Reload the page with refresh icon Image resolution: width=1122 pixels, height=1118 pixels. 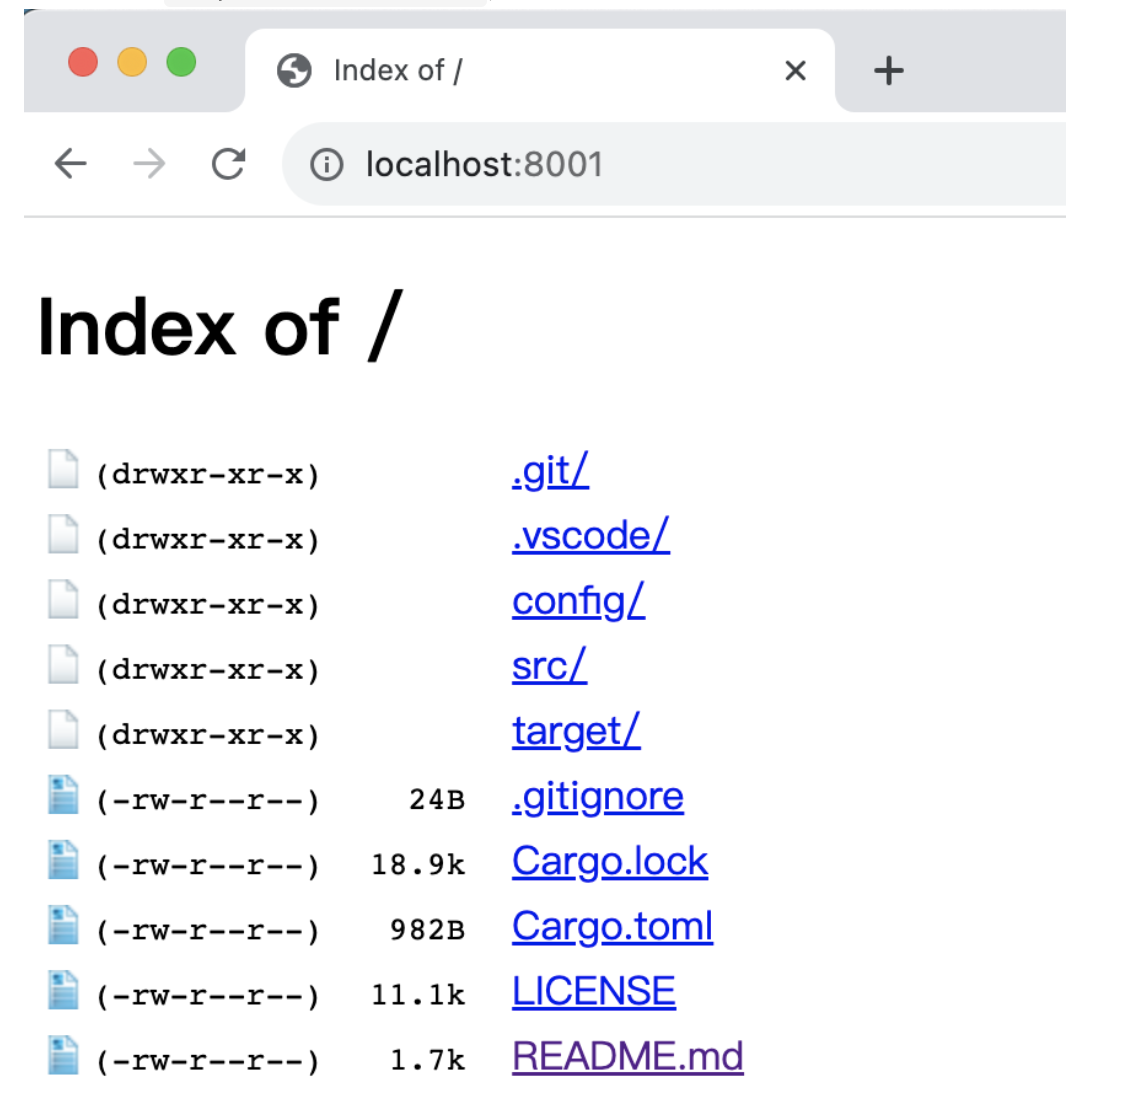[229, 164]
